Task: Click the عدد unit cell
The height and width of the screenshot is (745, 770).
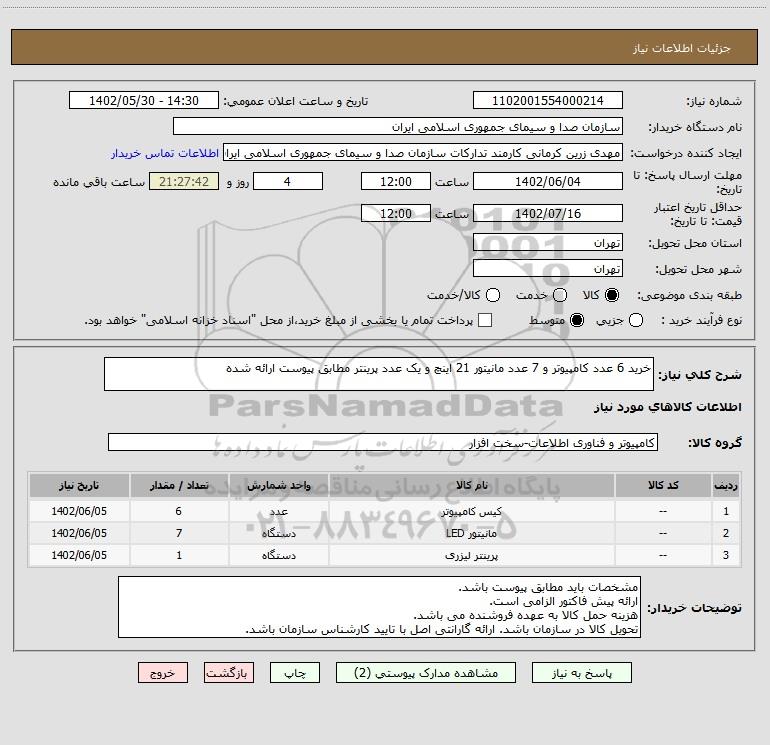Action: (278, 511)
